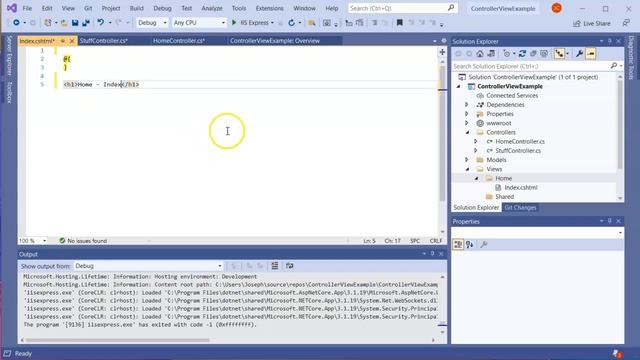Expand the wwwroot node
This screenshot has height=360, width=640.
pyautogui.click(x=467, y=123)
